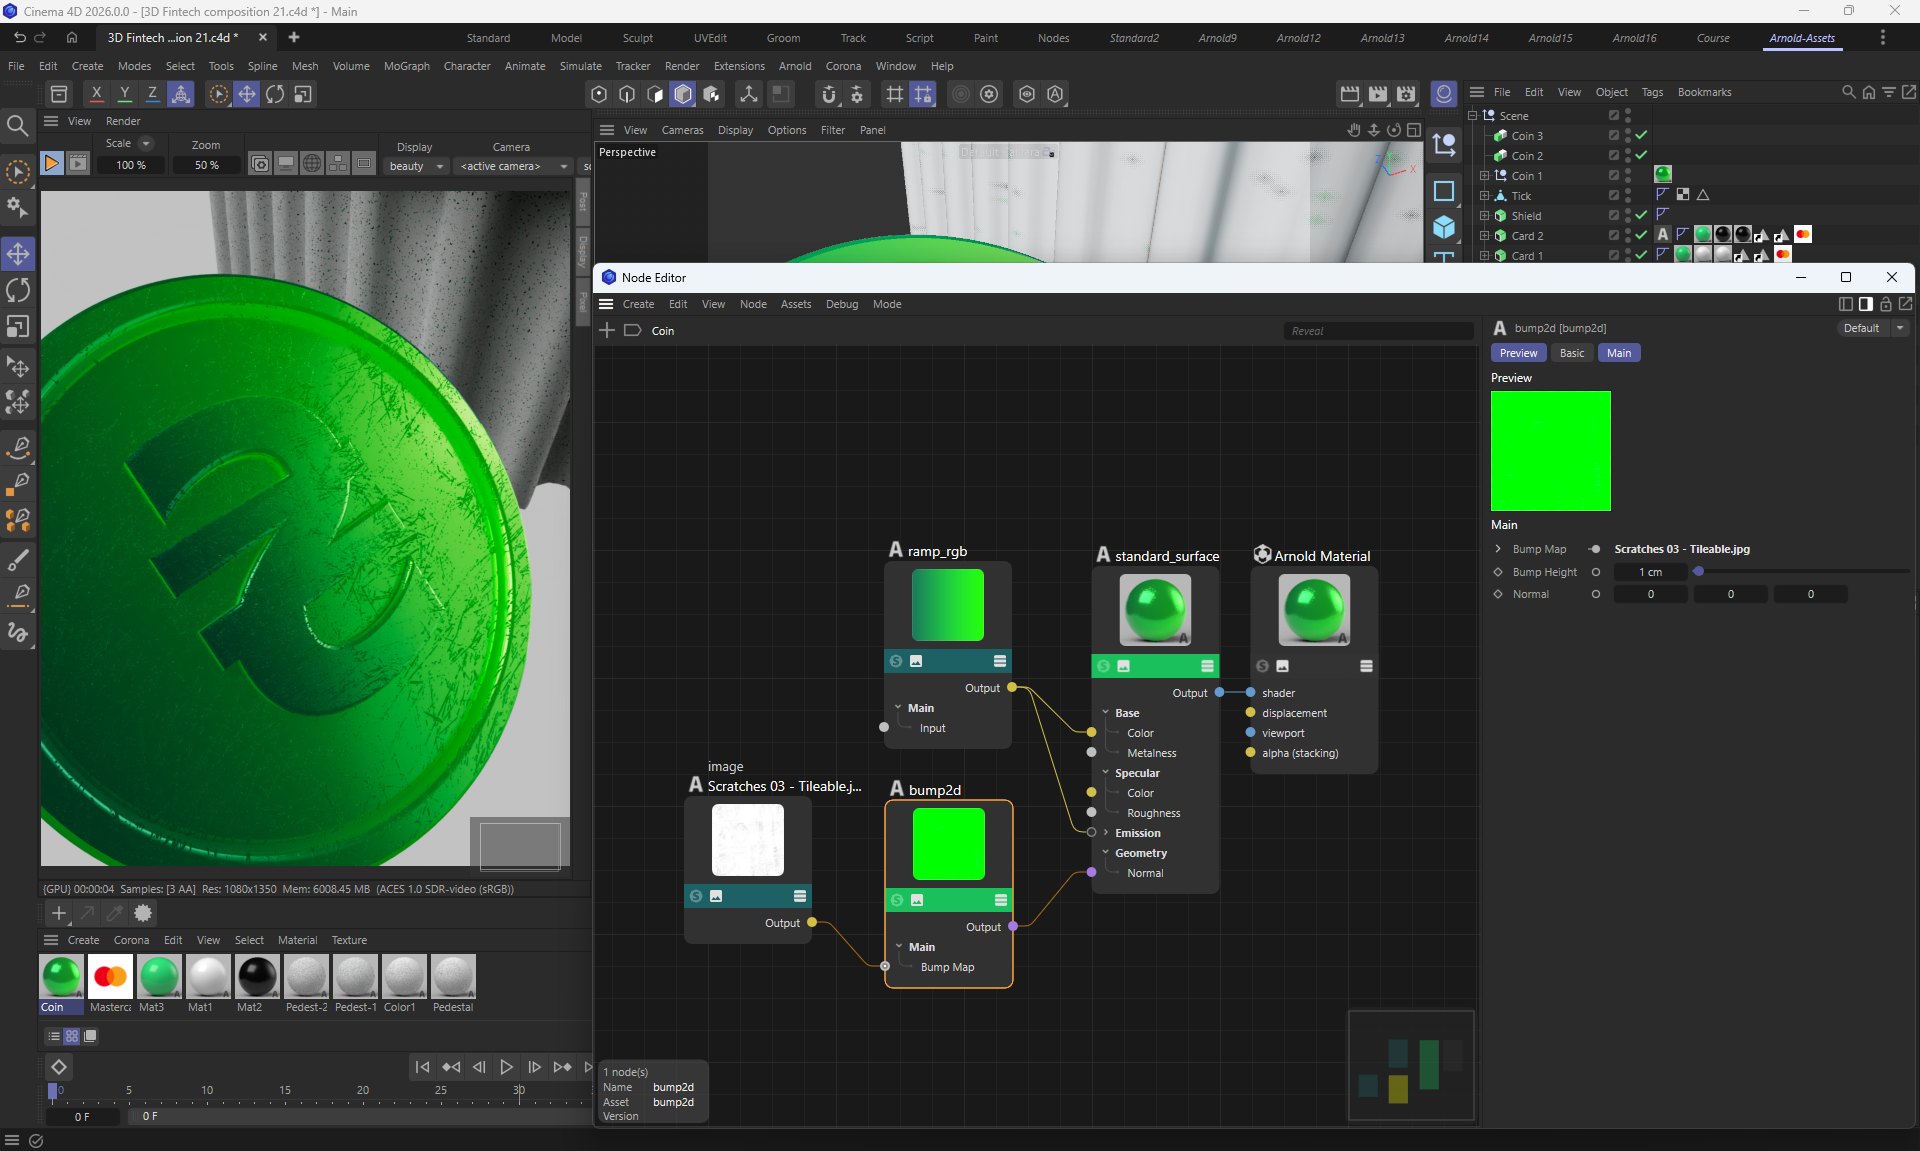This screenshot has height=1151, width=1920.
Task: Click the Bump Height slider handle
Action: tap(1698, 571)
